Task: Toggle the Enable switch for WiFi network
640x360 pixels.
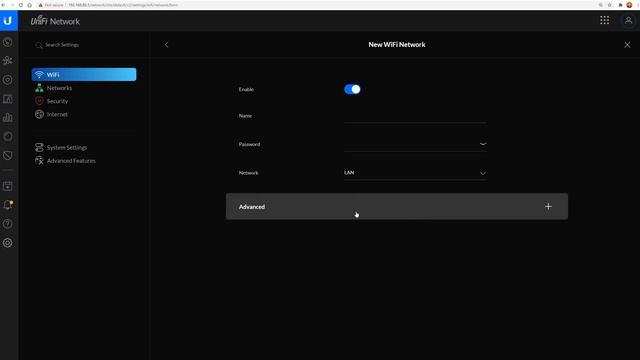Action: [x=352, y=89]
